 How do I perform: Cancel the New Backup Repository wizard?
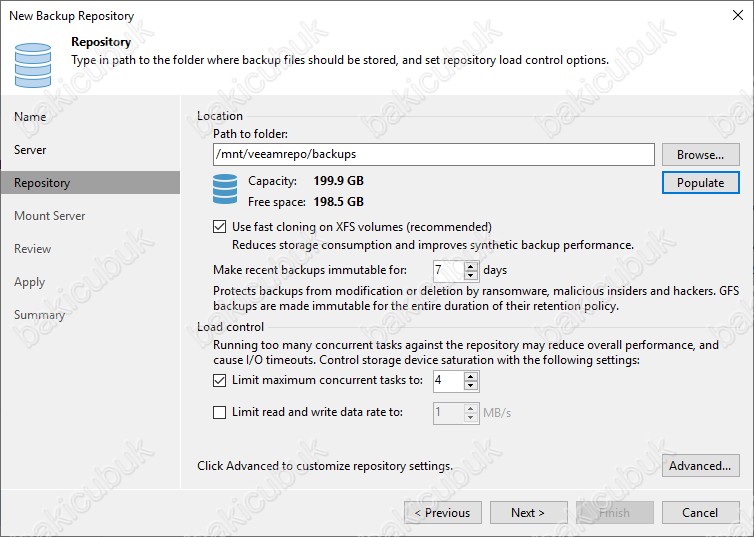pos(700,512)
